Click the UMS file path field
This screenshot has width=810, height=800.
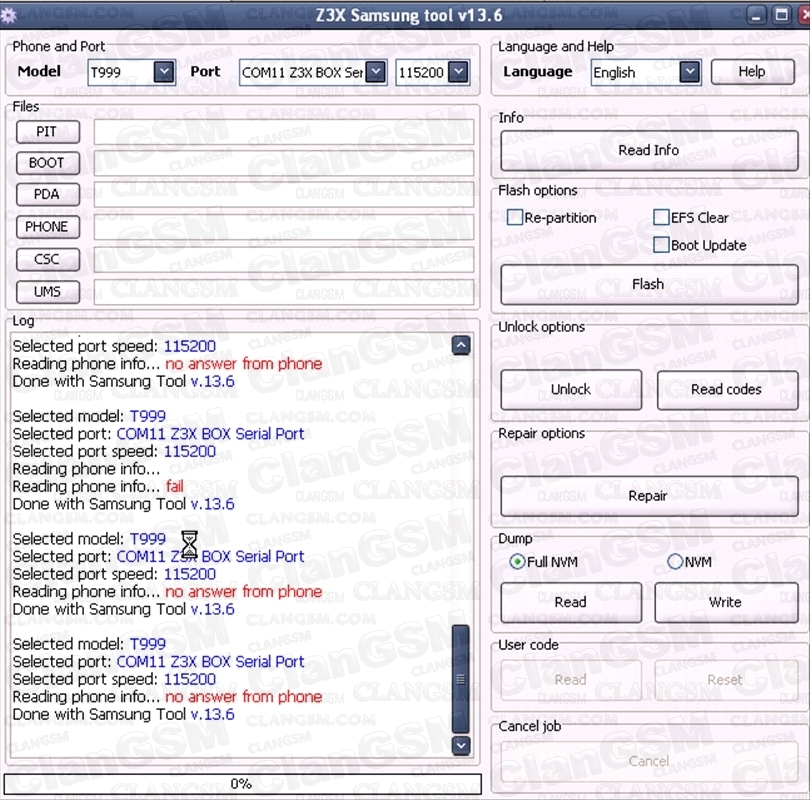pyautogui.click(x=284, y=292)
